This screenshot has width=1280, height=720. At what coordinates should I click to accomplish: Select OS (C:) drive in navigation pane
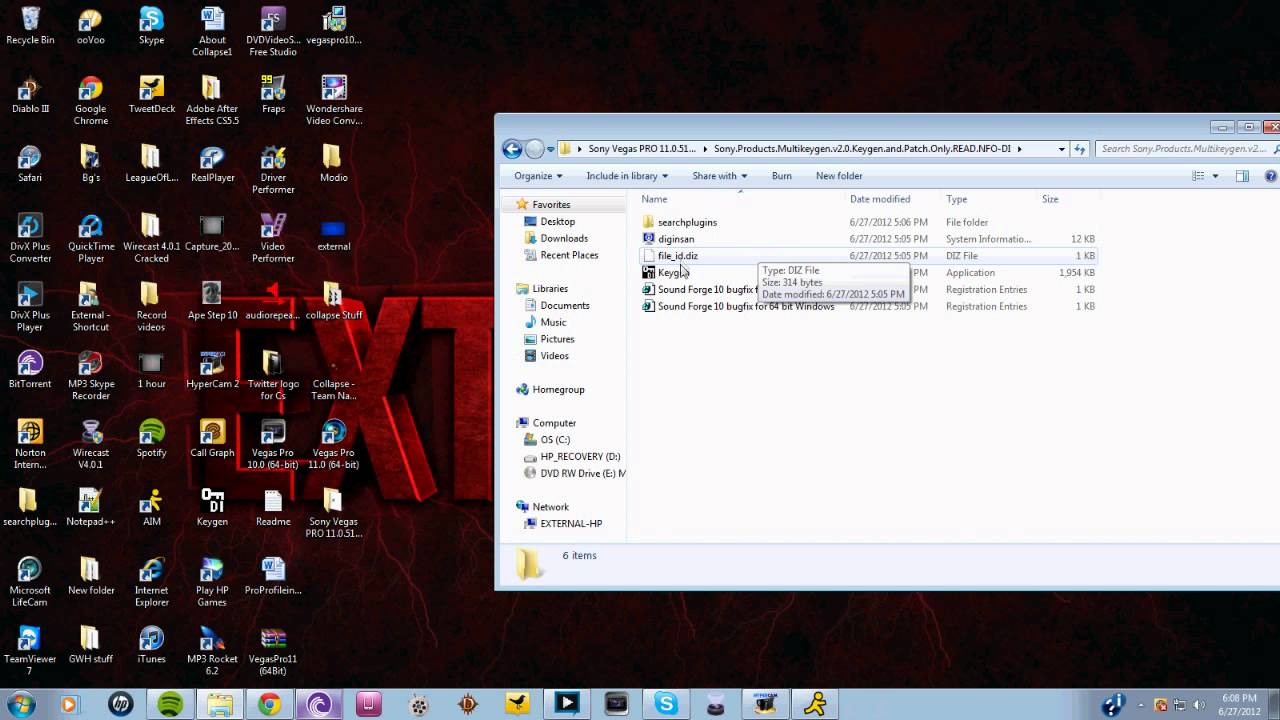tap(555, 440)
